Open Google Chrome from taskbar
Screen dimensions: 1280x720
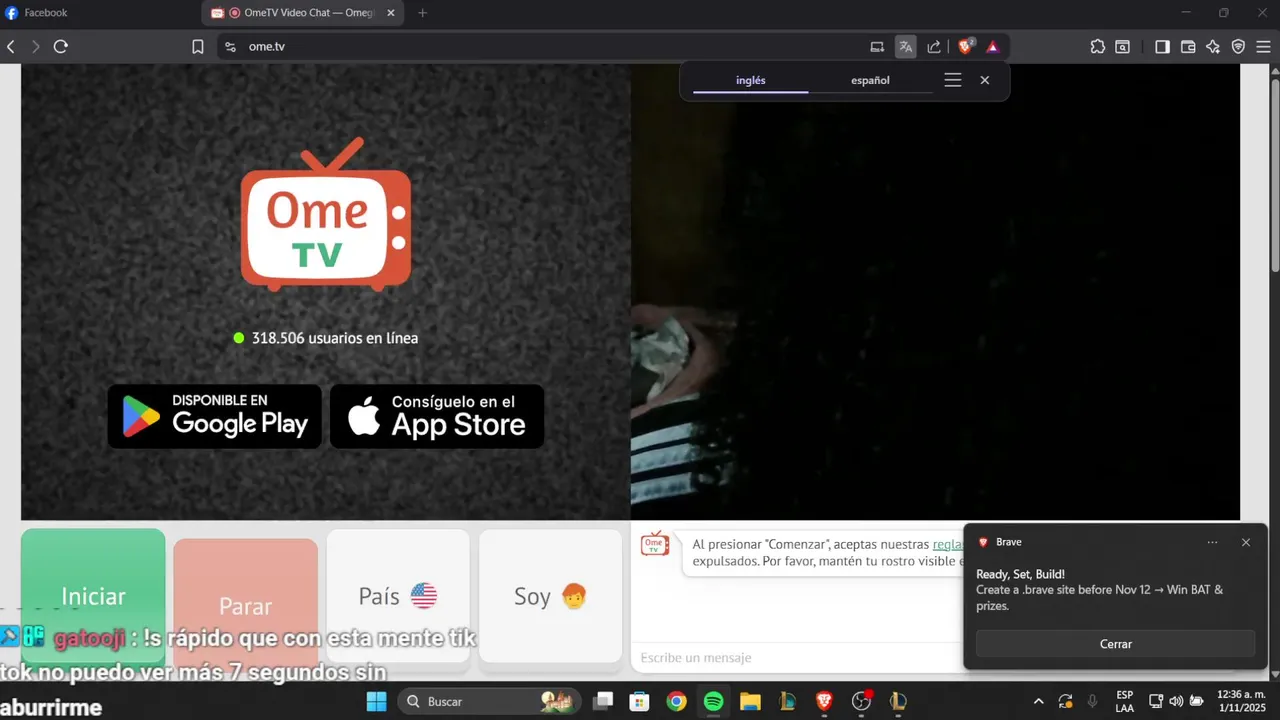[x=676, y=701]
